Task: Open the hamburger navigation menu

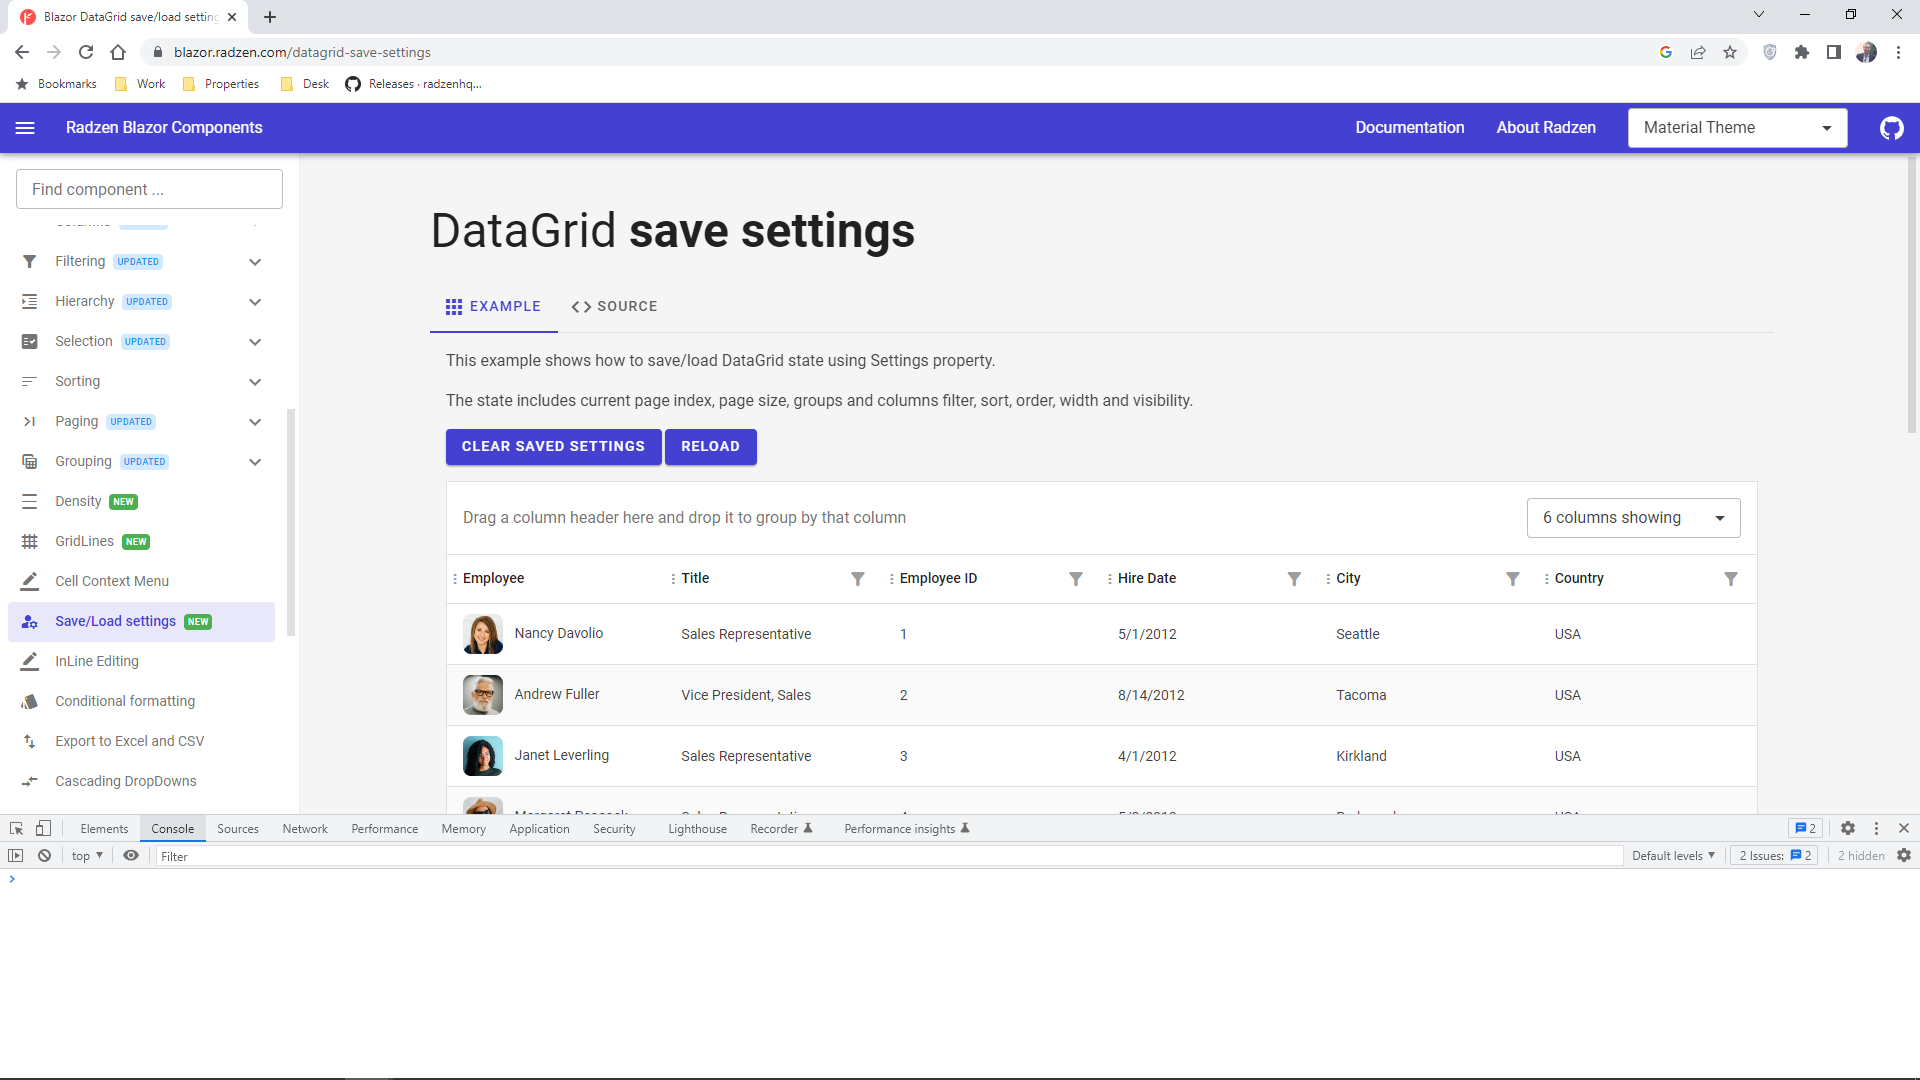Action: click(25, 127)
